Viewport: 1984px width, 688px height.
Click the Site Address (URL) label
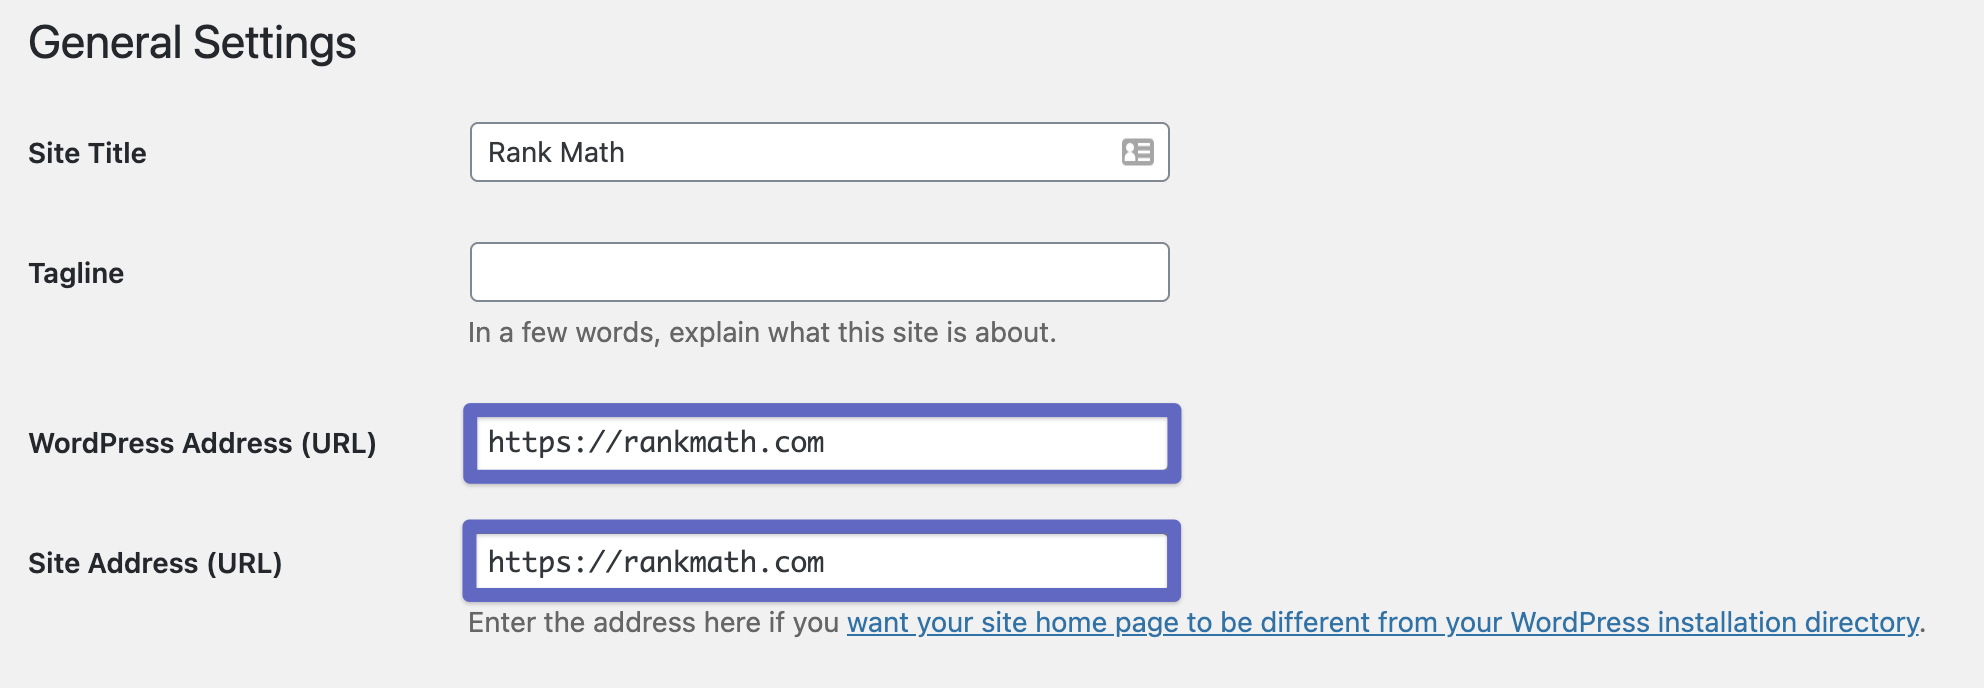[x=155, y=563]
